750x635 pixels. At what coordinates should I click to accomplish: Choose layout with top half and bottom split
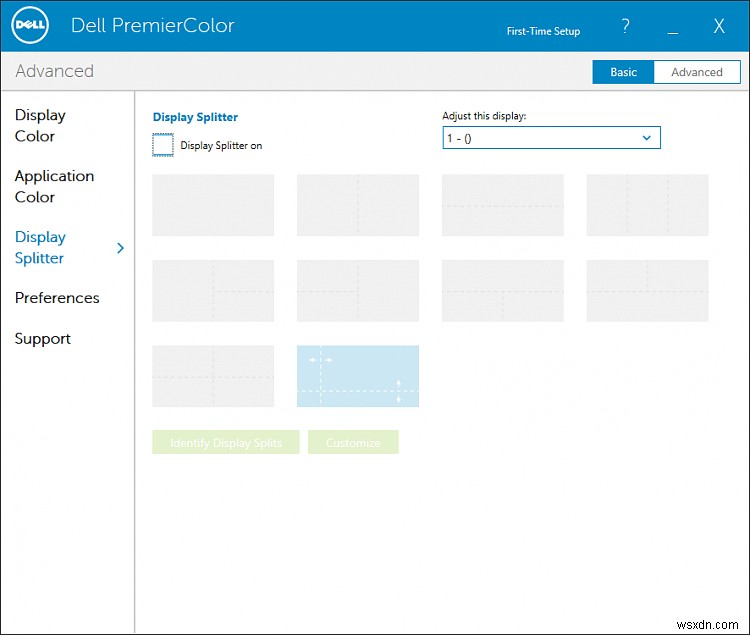click(x=503, y=291)
